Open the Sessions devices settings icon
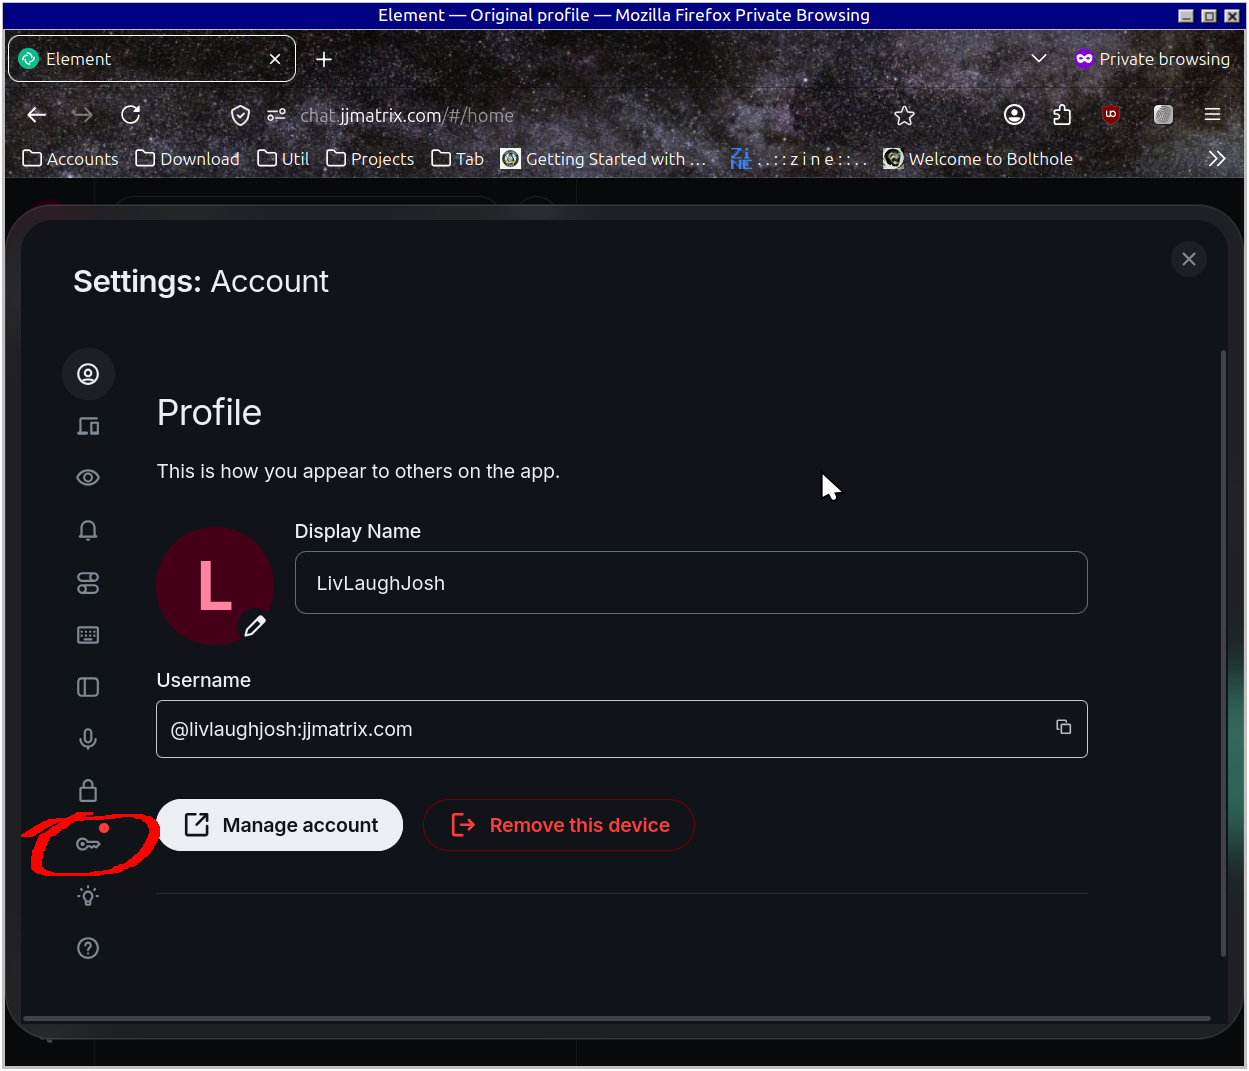The height and width of the screenshot is (1071, 1249). pos(88,426)
